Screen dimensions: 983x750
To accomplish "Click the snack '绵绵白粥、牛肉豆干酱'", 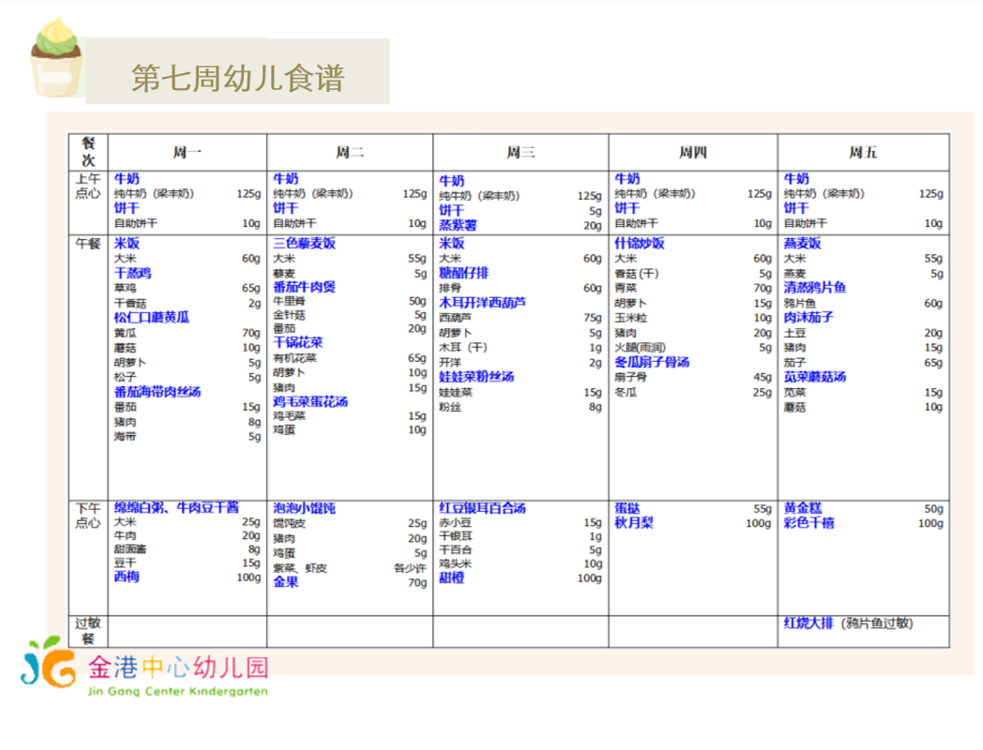I will coord(176,507).
